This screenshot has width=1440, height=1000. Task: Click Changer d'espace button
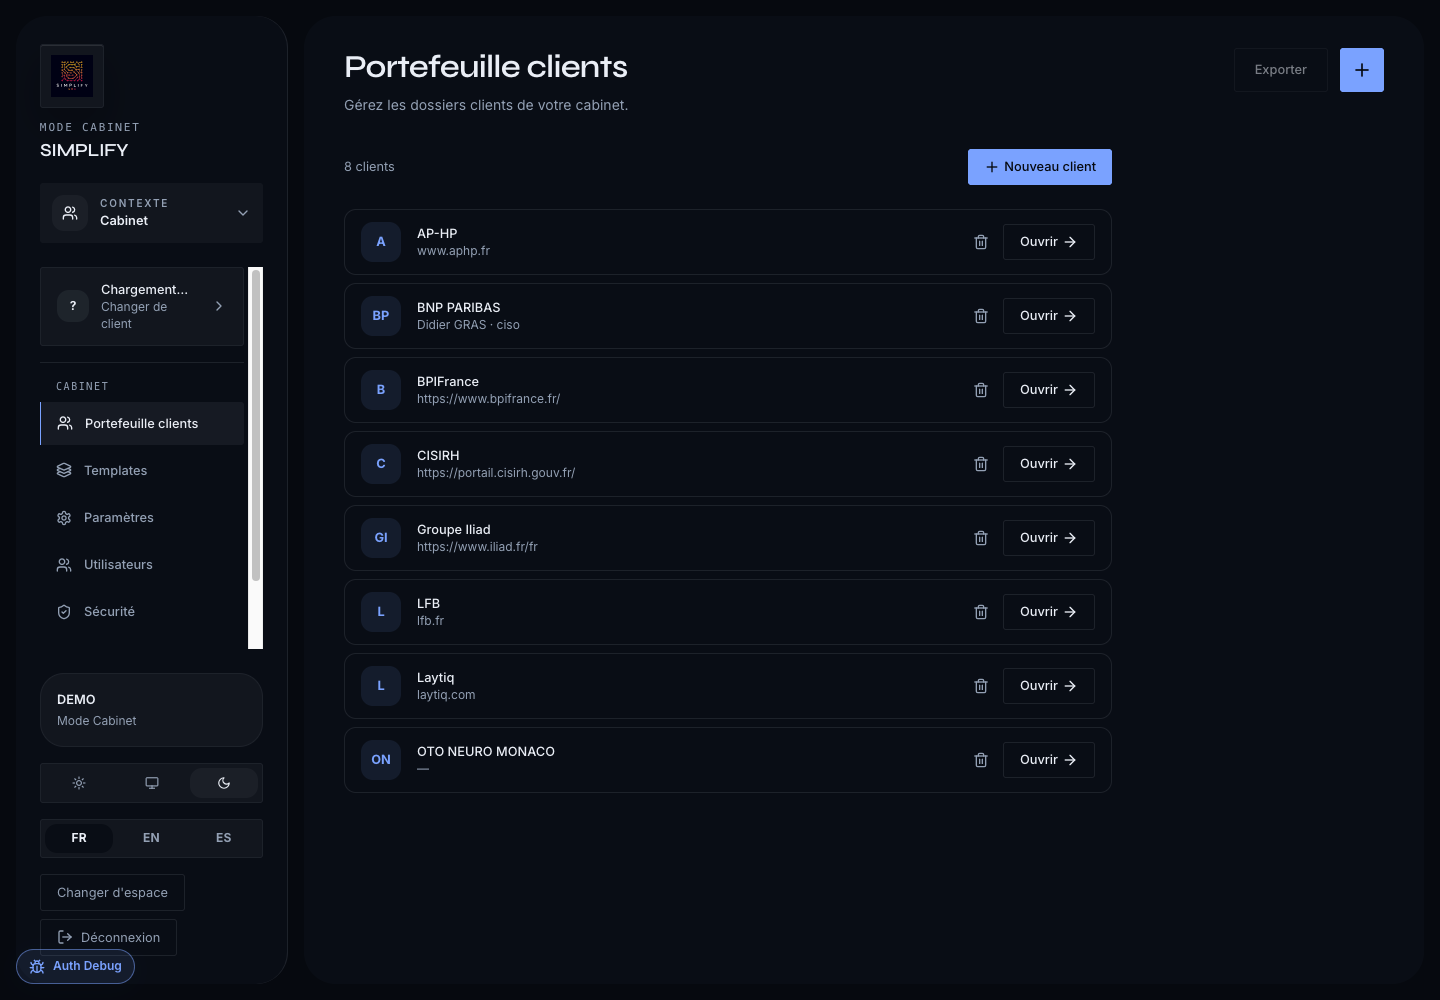tap(112, 893)
